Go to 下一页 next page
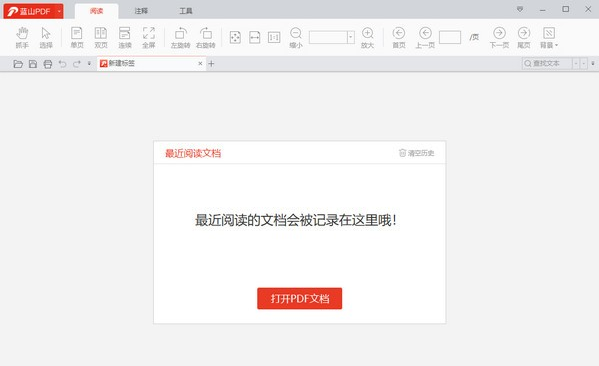This screenshot has height=366, width=599. [x=499, y=37]
